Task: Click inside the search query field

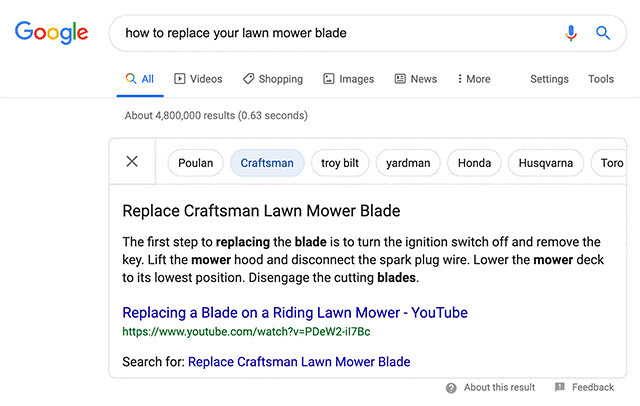Action: tap(330, 33)
